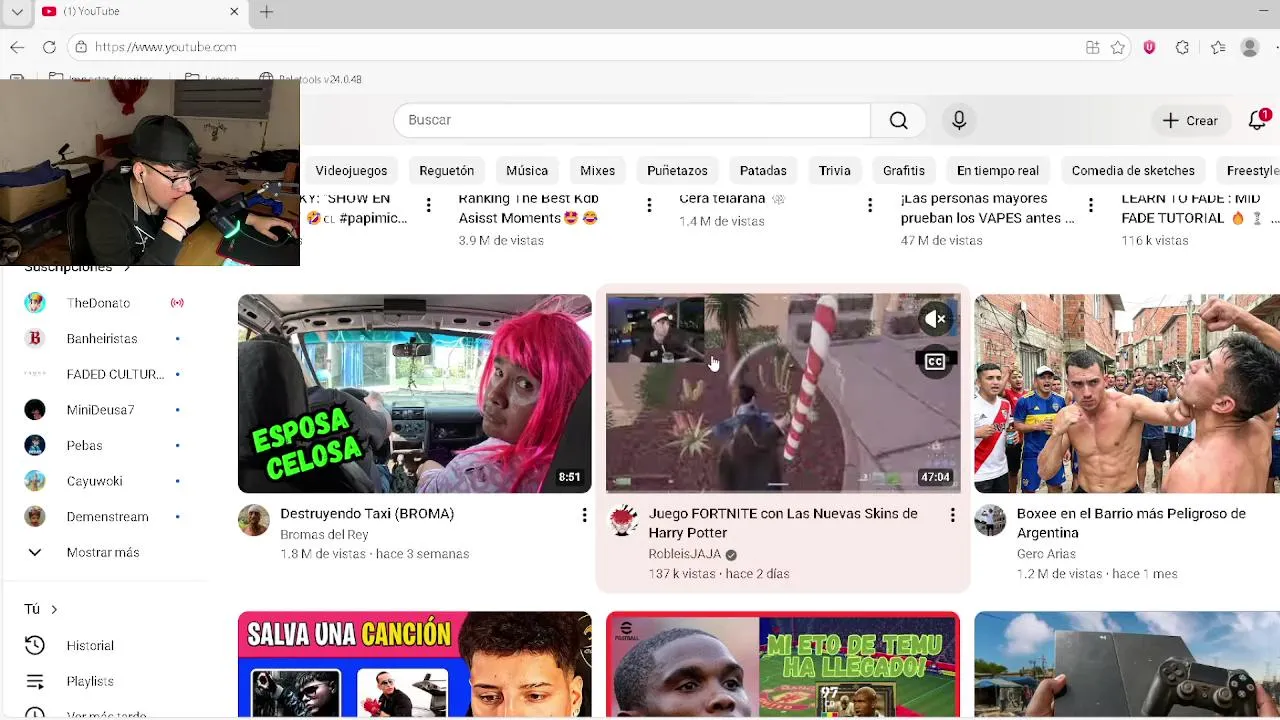Open Juego FORTNITE Harry Potter video title

coord(783,523)
